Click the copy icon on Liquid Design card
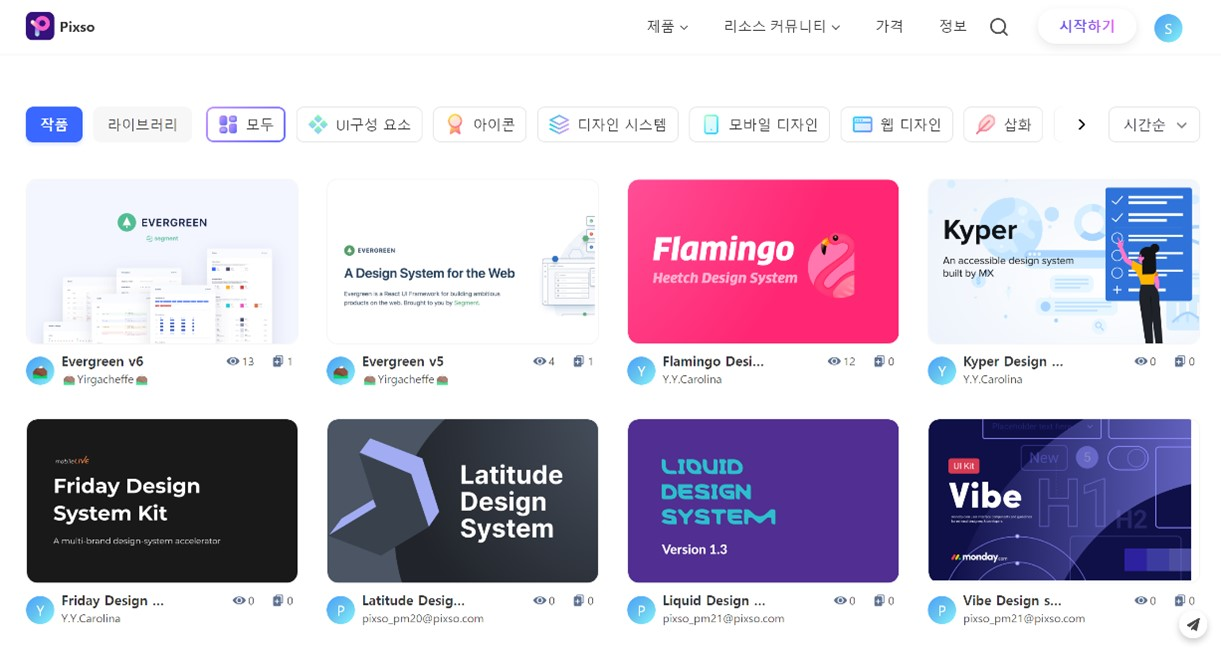 (x=879, y=601)
